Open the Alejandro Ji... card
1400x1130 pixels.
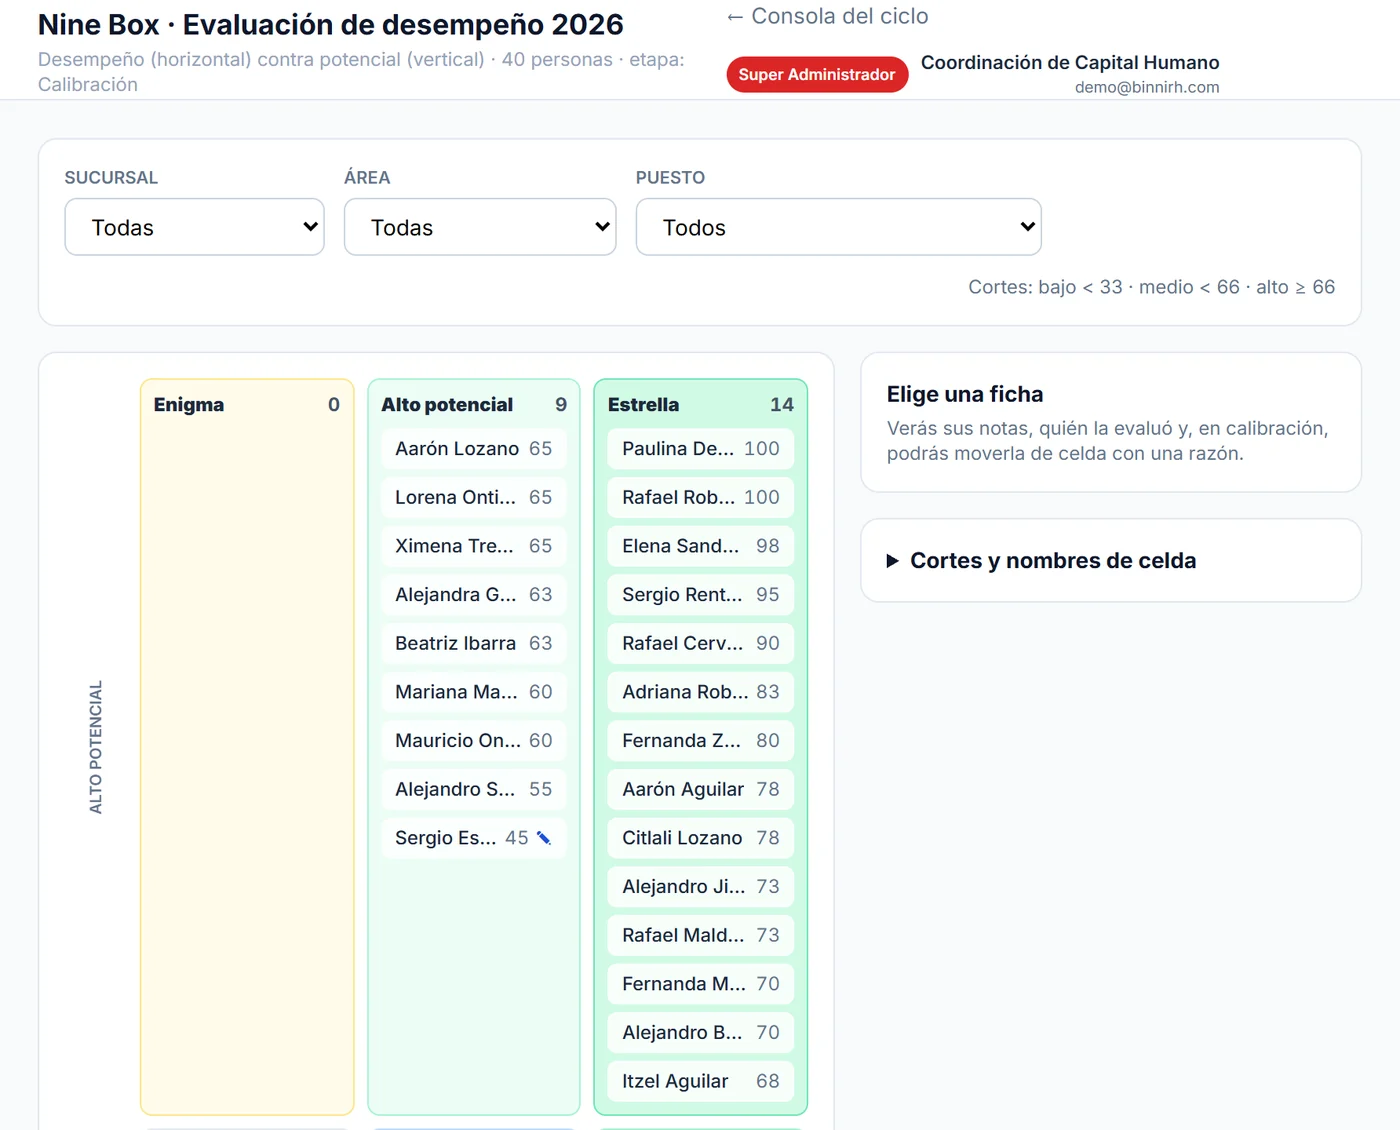click(701, 887)
